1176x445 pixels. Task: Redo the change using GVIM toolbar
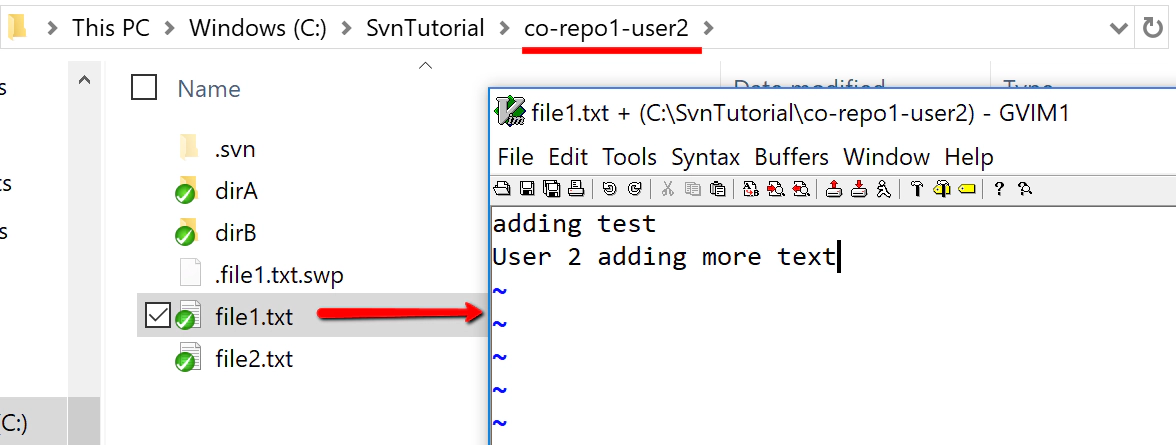pos(634,189)
